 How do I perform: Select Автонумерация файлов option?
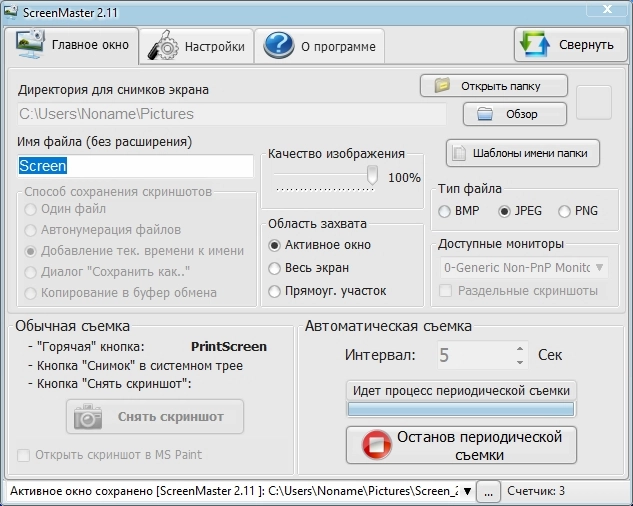(x=103, y=230)
